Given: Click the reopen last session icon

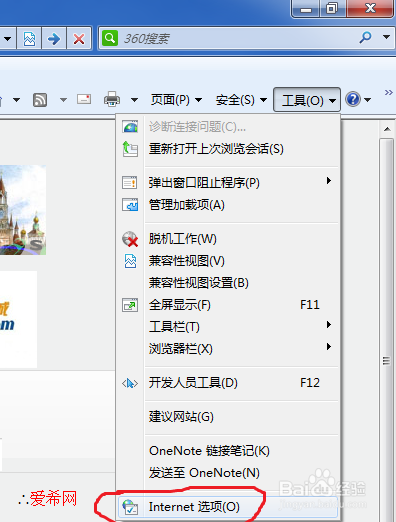Looking at the screenshot, I should pos(130,149).
